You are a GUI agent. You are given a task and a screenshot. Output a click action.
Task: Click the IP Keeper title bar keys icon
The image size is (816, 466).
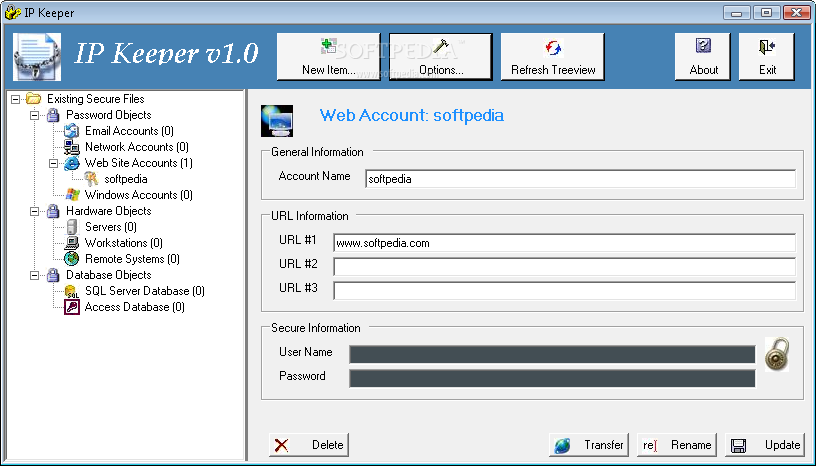pos(12,12)
